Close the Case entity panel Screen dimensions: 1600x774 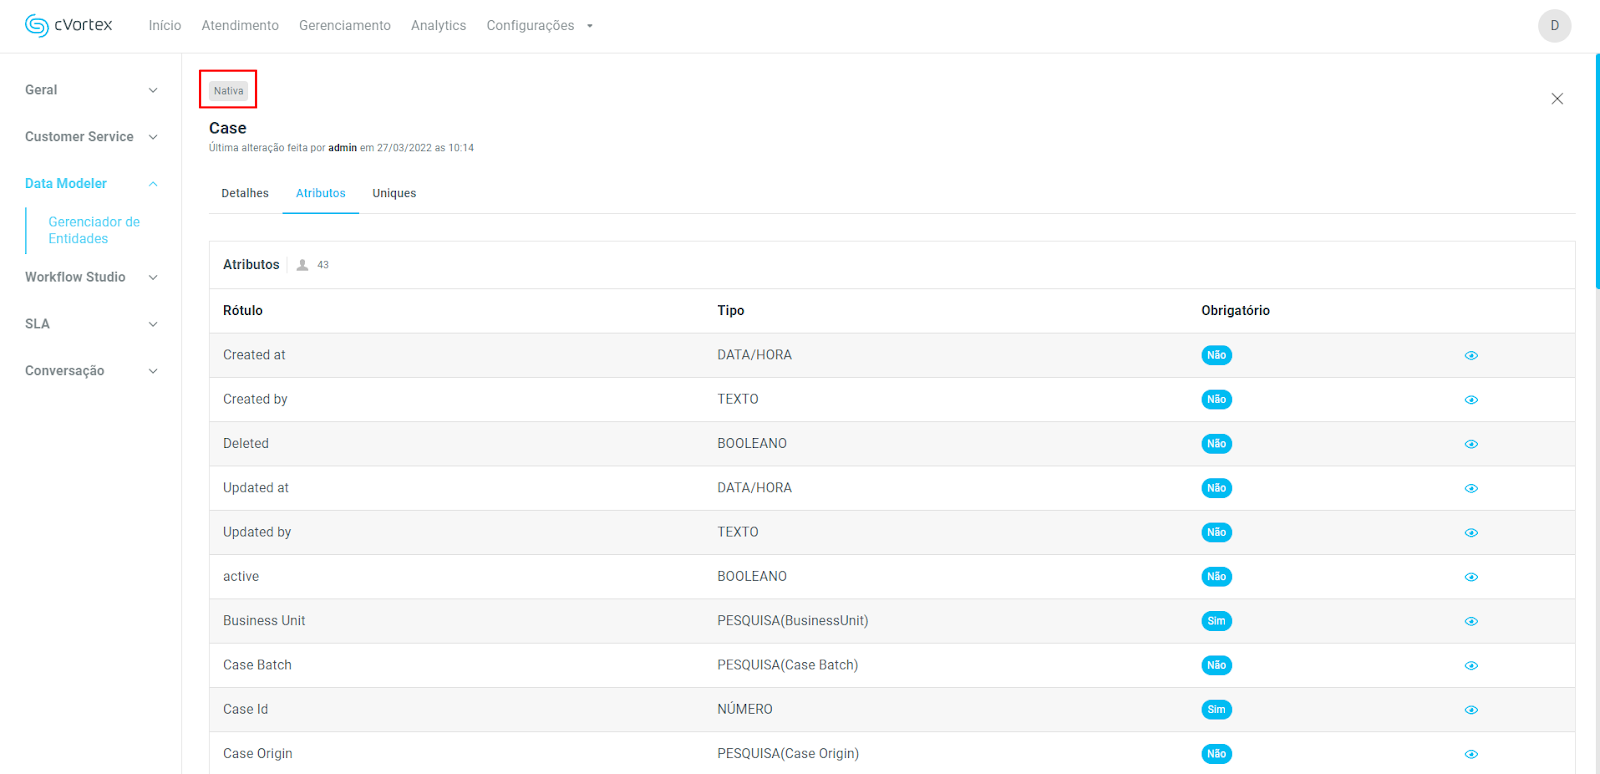1557,99
